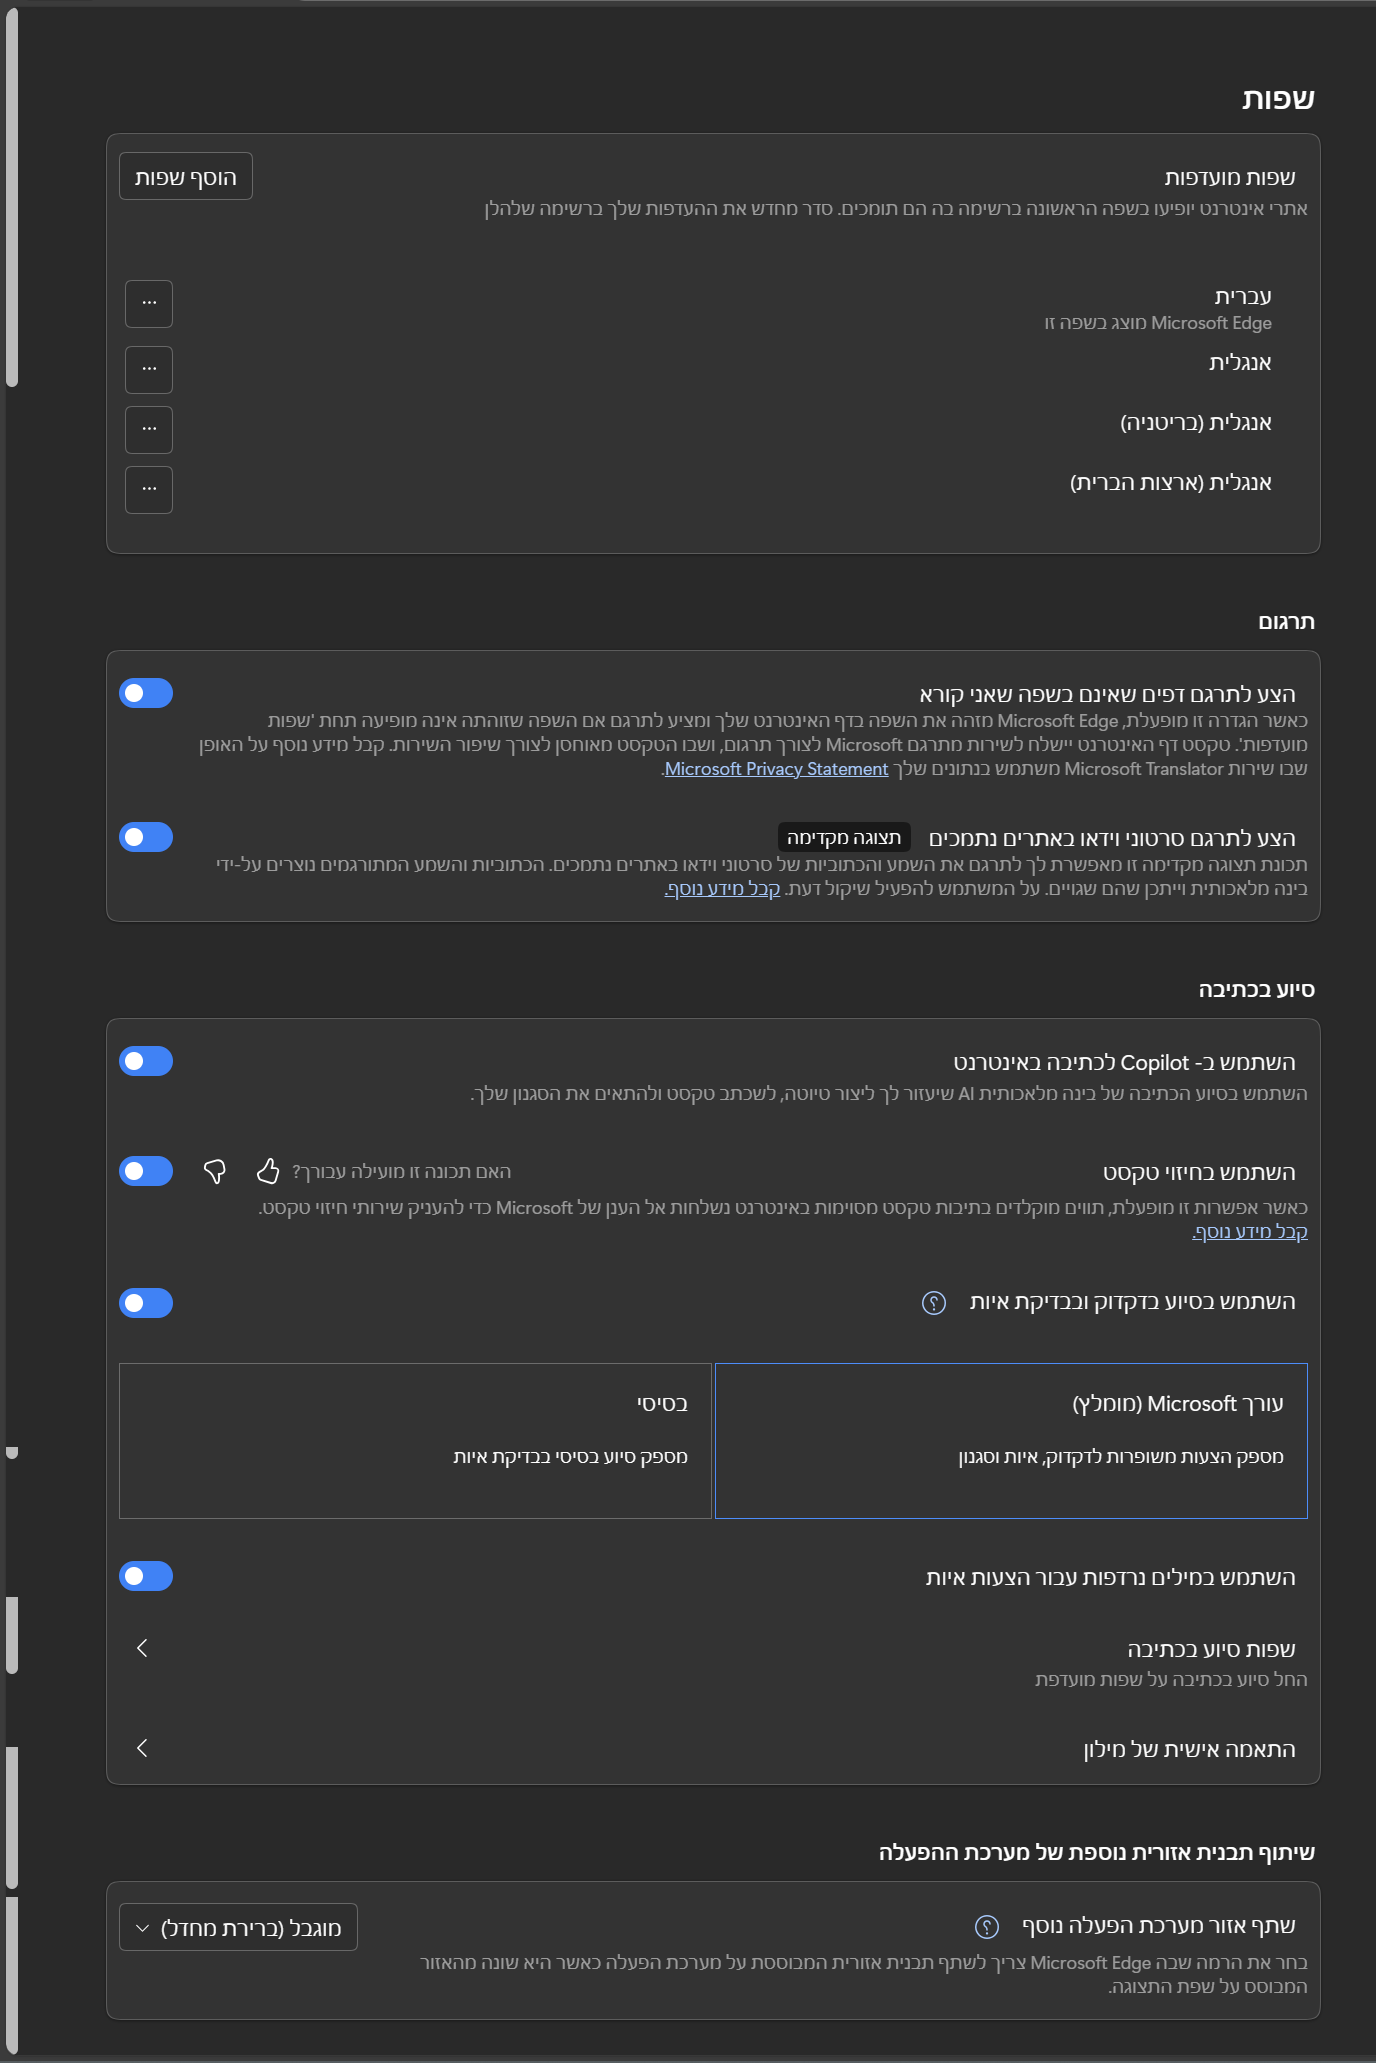Click the thumbs down feedback icon
1376x2063 pixels.
pos(214,1171)
